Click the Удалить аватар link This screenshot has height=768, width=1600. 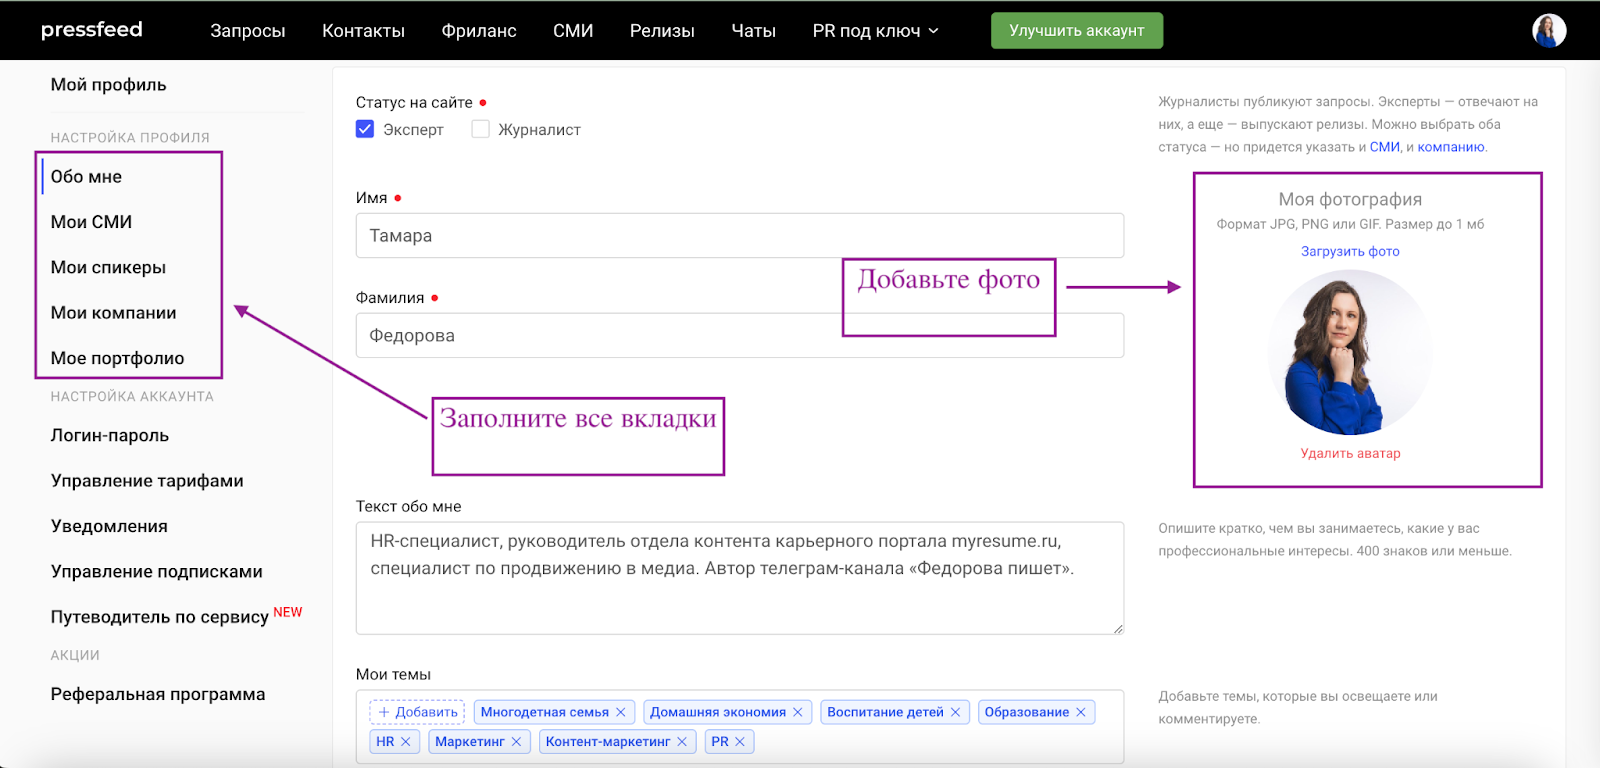tap(1350, 453)
